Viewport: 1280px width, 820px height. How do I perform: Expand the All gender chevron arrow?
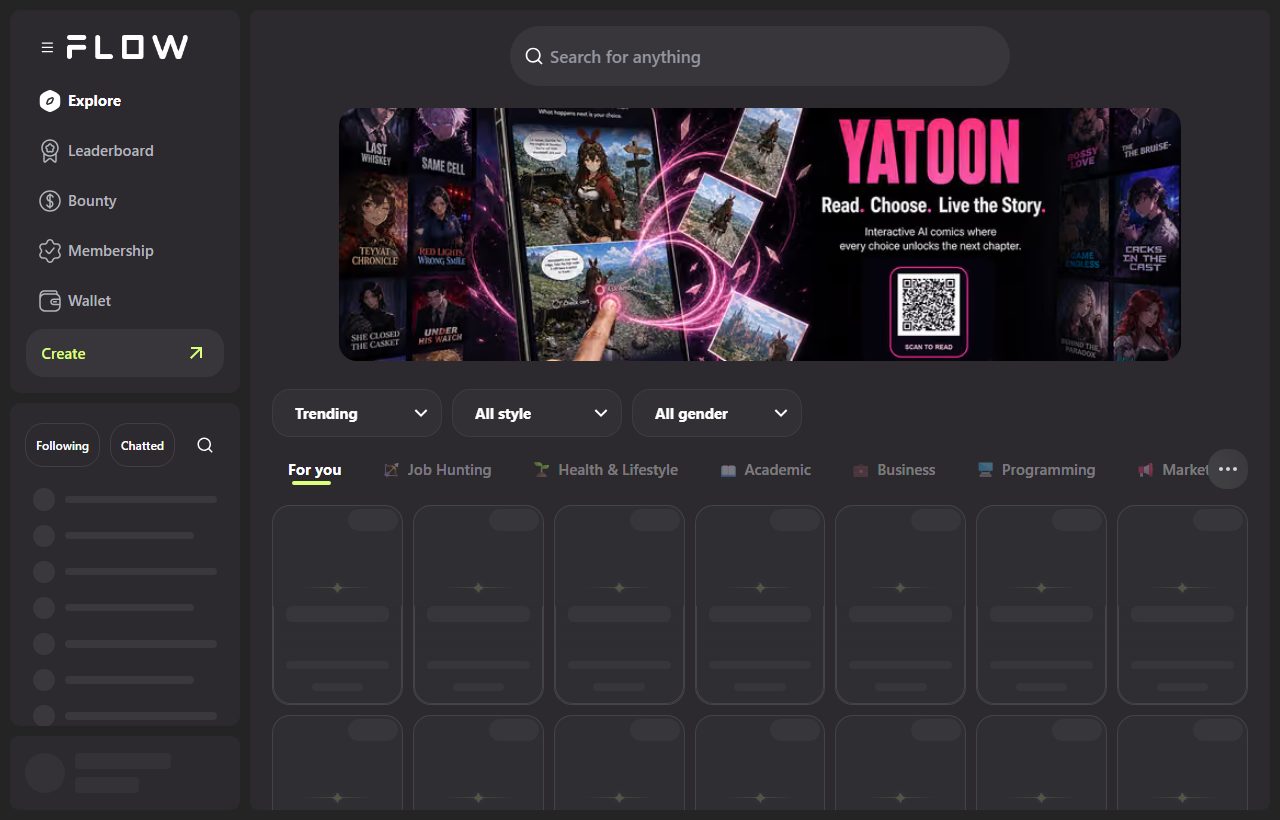coord(781,413)
